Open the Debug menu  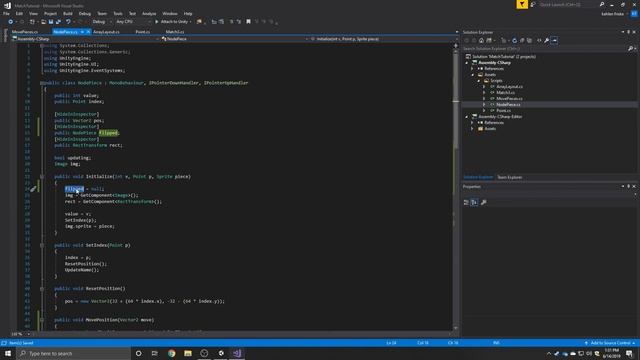coord(85,13)
